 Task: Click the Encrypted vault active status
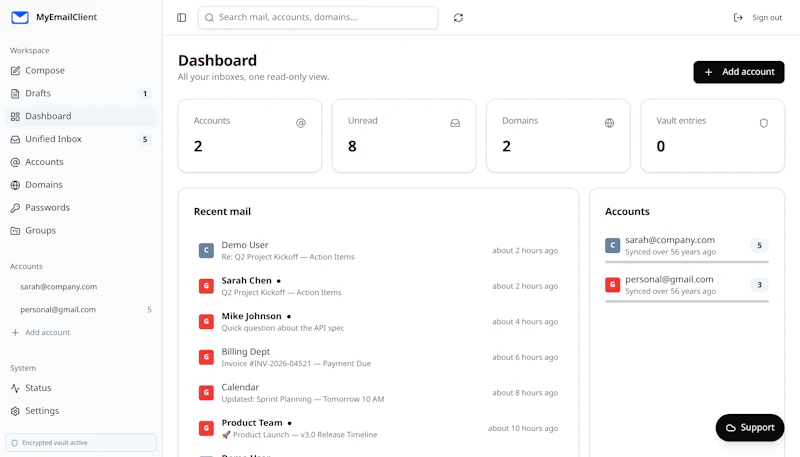[x=81, y=443]
